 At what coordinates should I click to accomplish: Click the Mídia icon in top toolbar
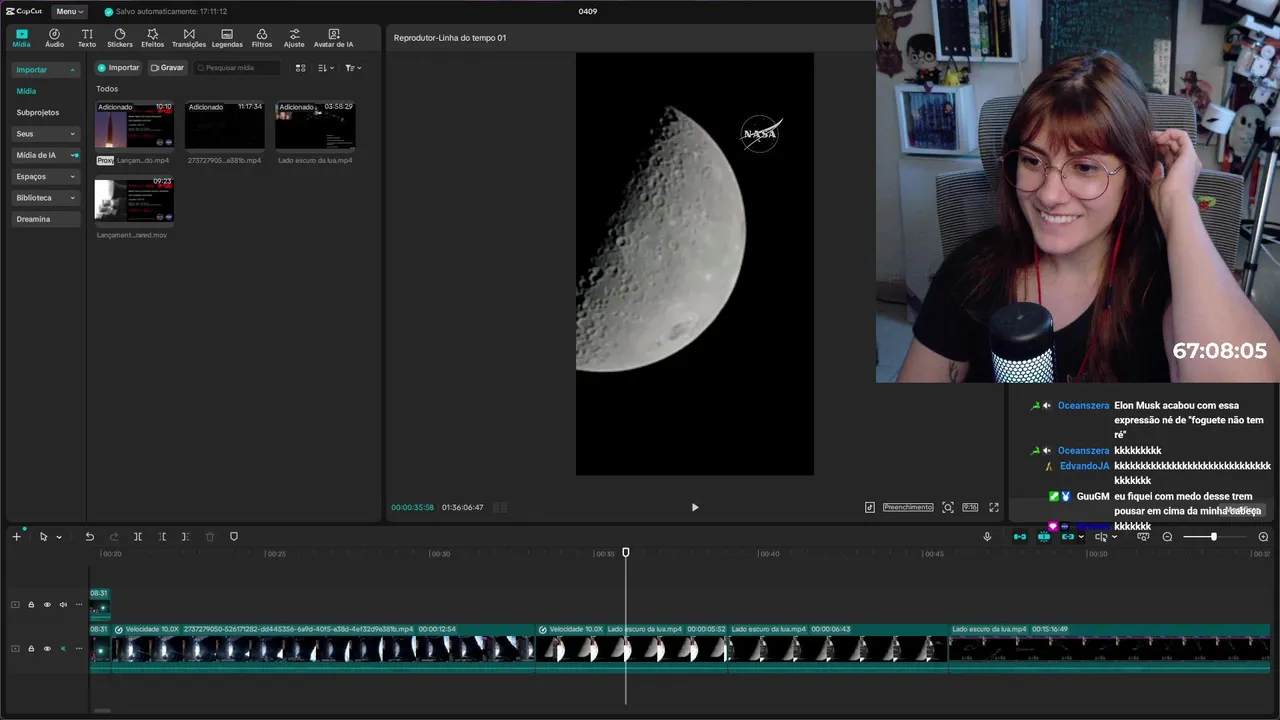[21, 38]
